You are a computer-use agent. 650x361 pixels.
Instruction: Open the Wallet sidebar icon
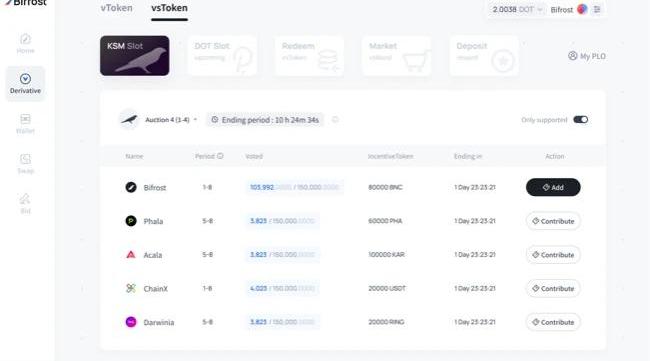[25, 124]
